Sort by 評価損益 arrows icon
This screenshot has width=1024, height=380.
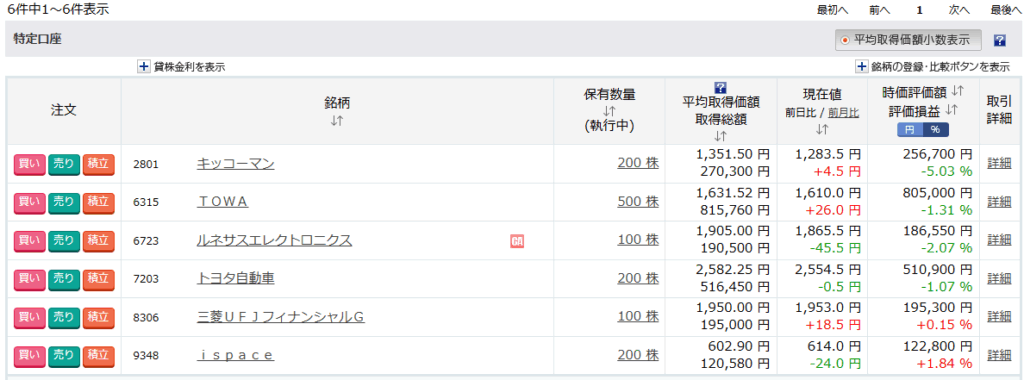pyautogui.click(x=950, y=110)
